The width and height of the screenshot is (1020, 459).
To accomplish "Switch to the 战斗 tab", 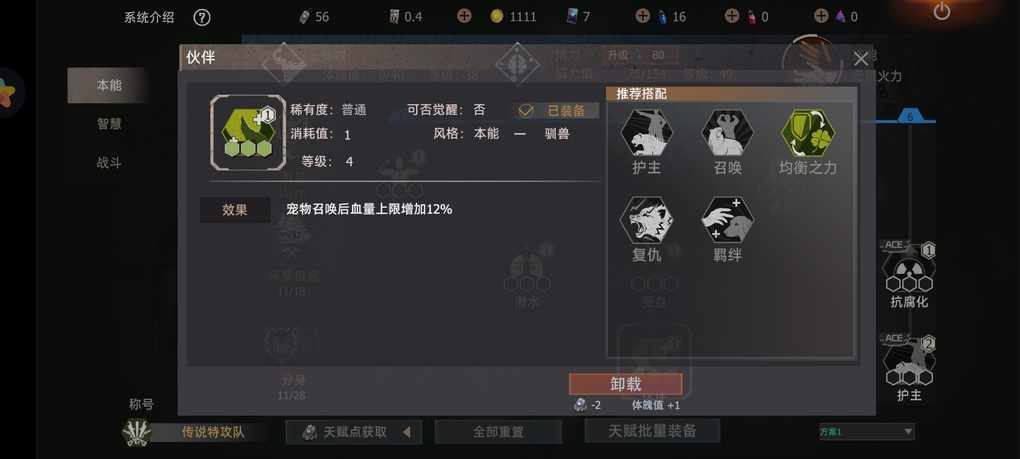I will point(109,163).
